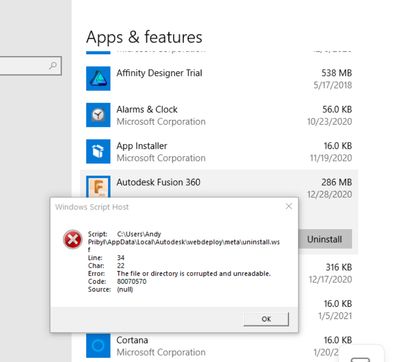Click the search magnifier icon
Screen dimensions: 400x362
[x=53, y=66]
